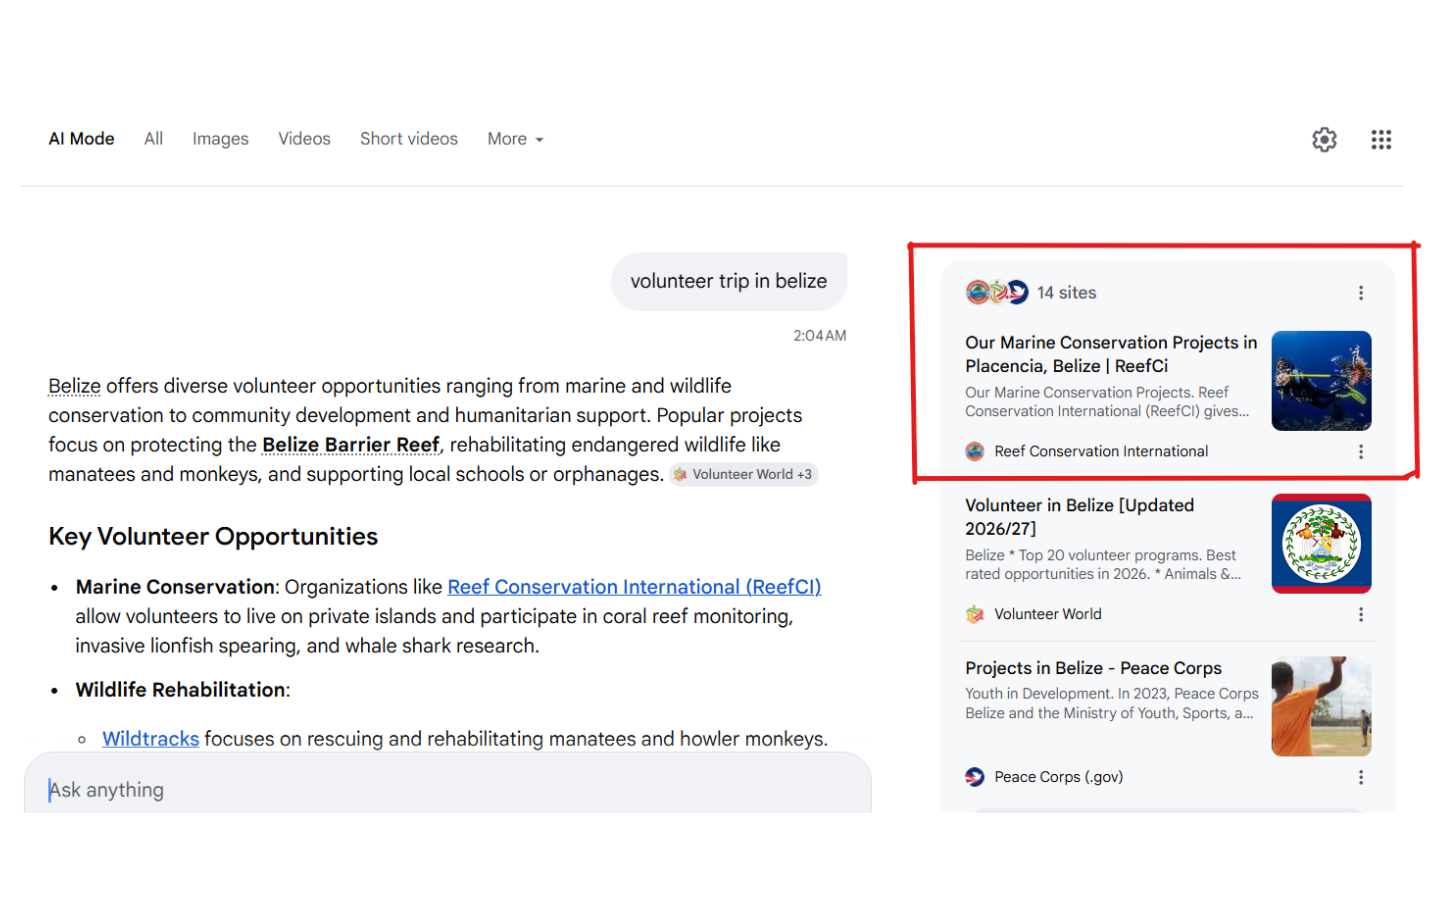Image resolution: width=1442 pixels, height=911 pixels.
Task: Open options for Volunteer World result
Action: pyautogui.click(x=1360, y=614)
